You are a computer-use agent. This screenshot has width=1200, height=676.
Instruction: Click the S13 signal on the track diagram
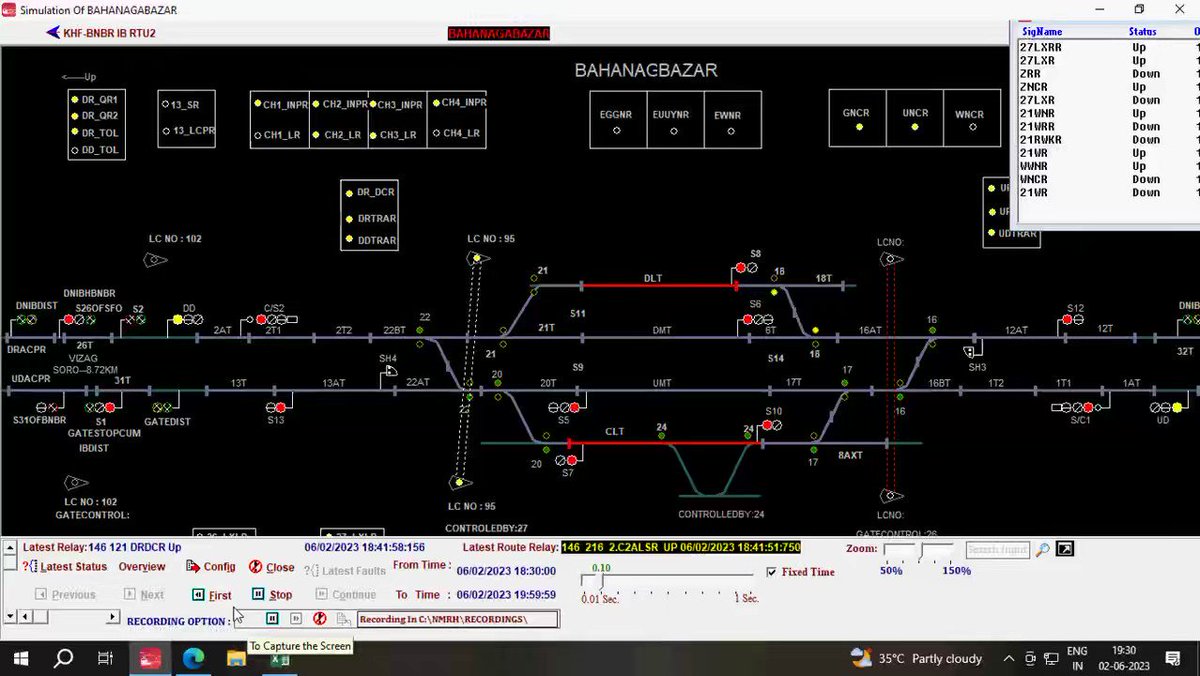pos(274,407)
